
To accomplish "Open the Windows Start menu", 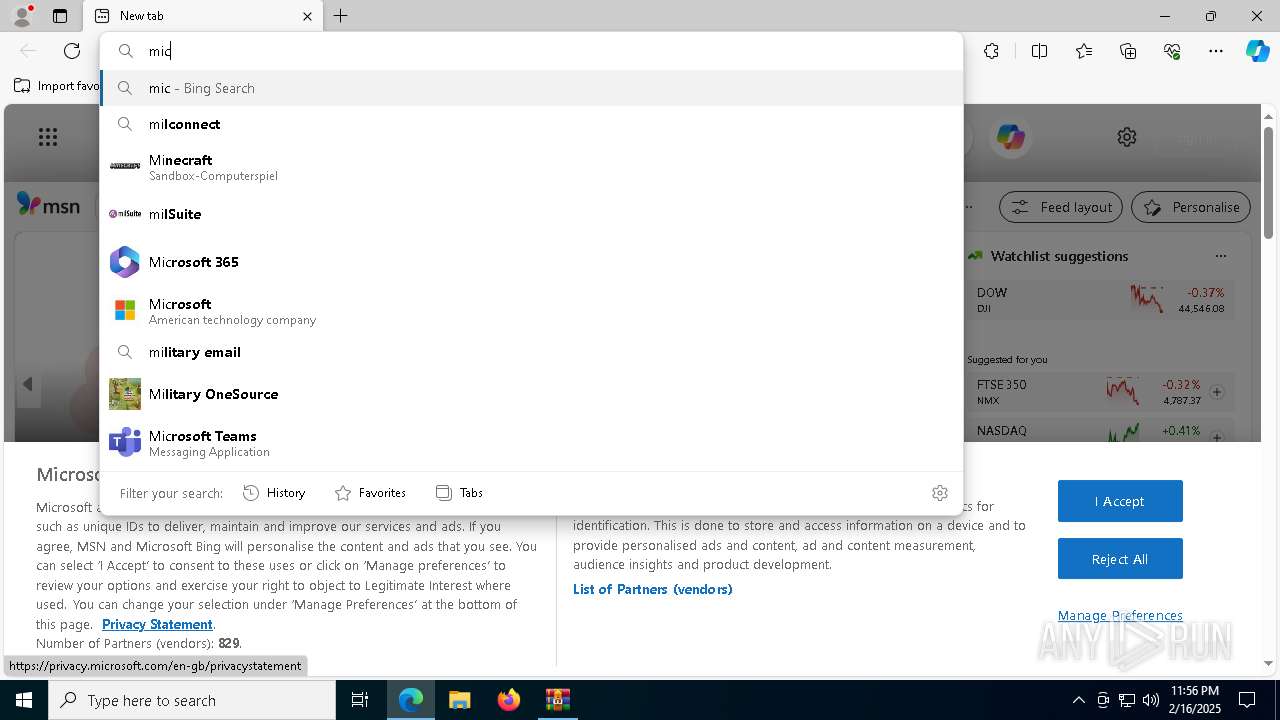I will pyautogui.click(x=24, y=700).
